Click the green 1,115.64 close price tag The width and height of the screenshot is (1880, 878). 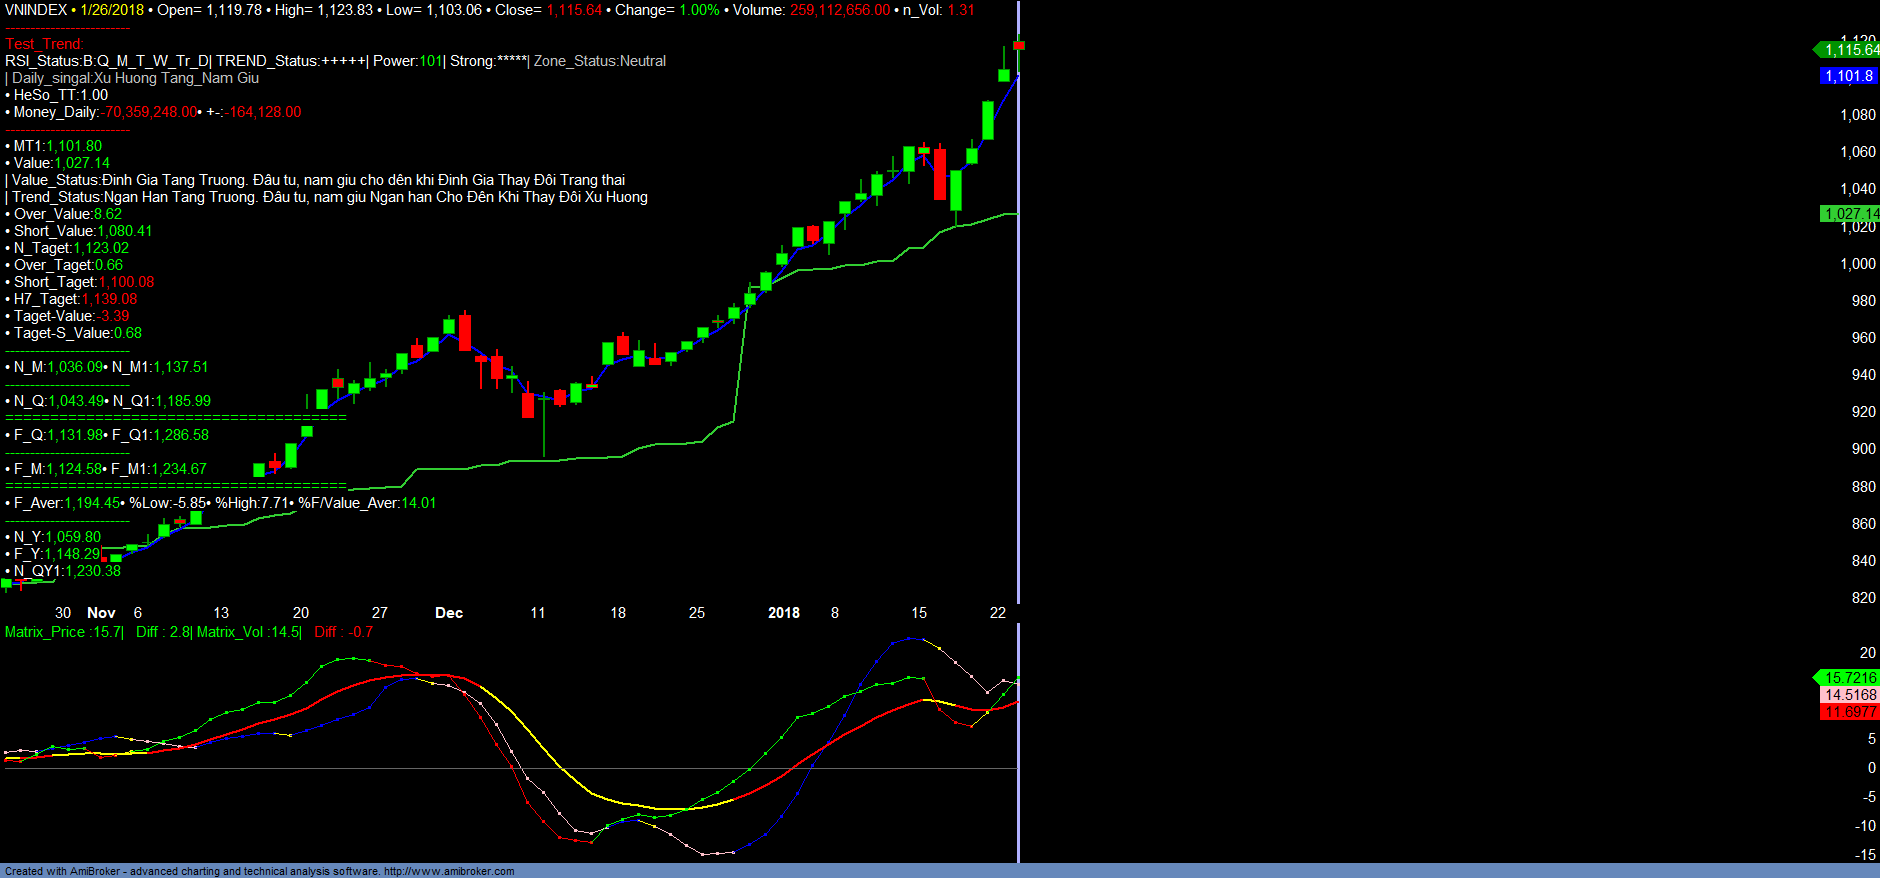1848,49
